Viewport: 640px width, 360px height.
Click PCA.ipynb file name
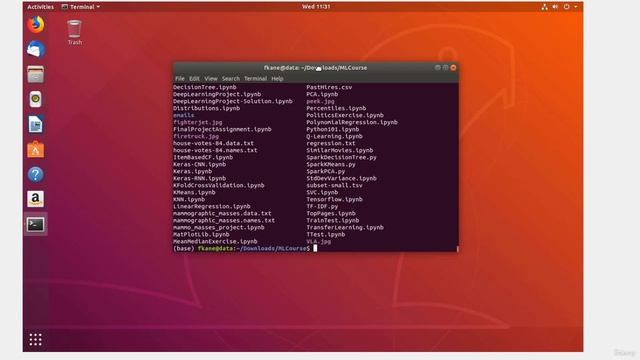coord(322,94)
